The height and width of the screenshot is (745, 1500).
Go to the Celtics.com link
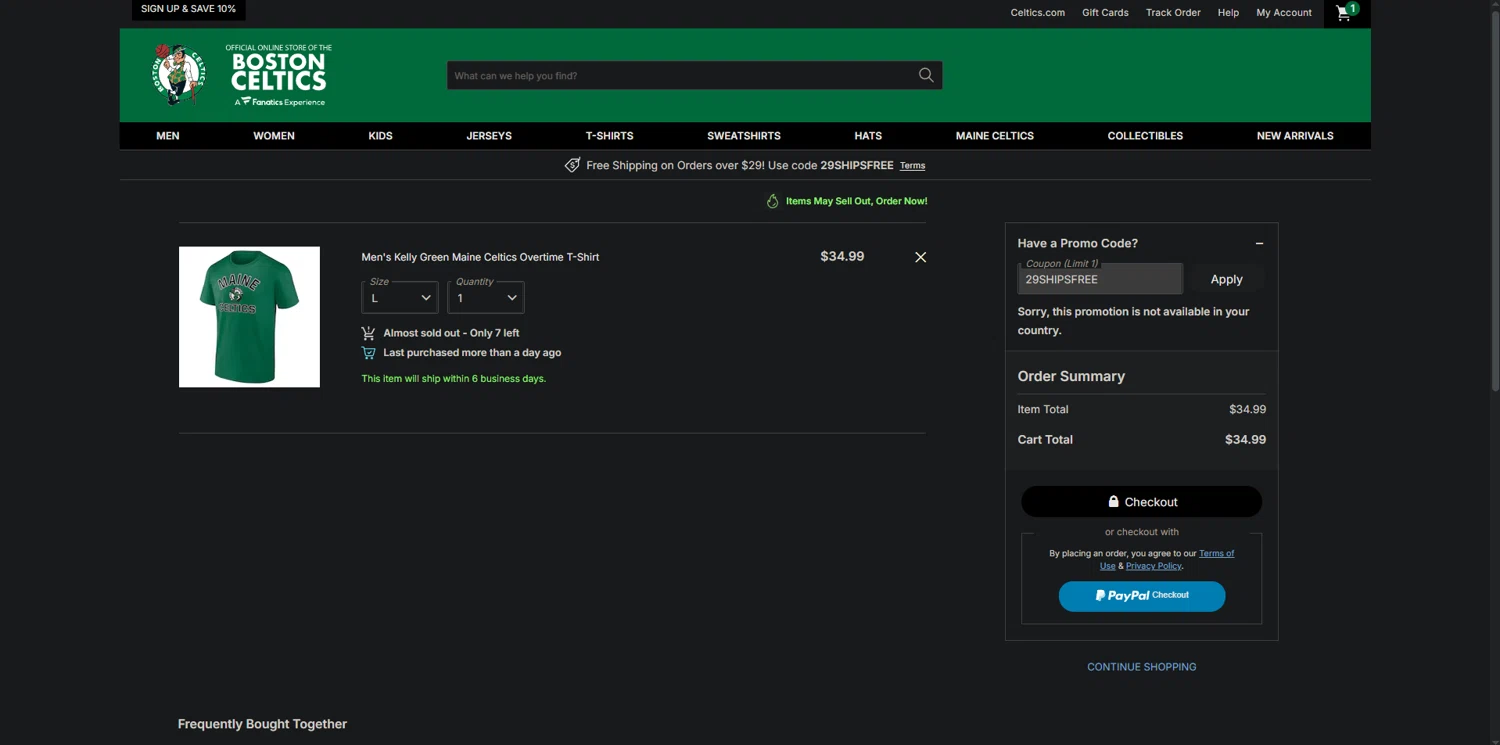pos(1038,13)
